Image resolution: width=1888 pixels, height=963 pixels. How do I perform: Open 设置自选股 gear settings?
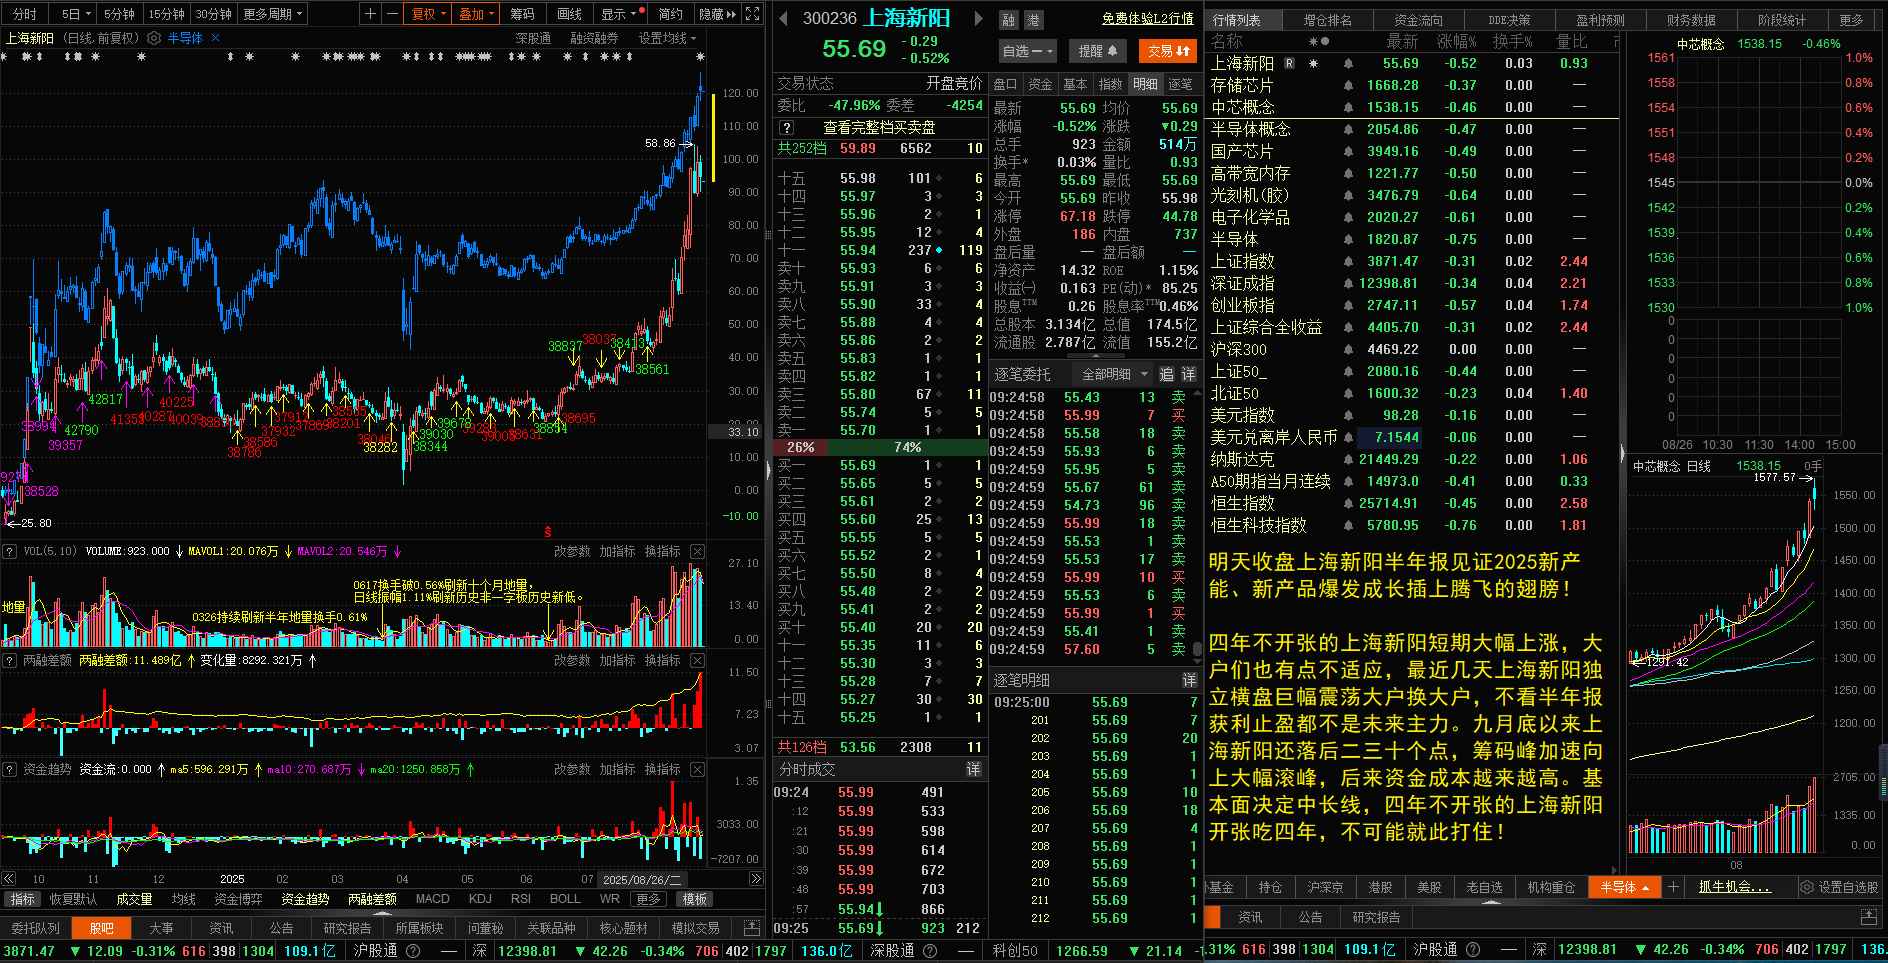point(1839,887)
